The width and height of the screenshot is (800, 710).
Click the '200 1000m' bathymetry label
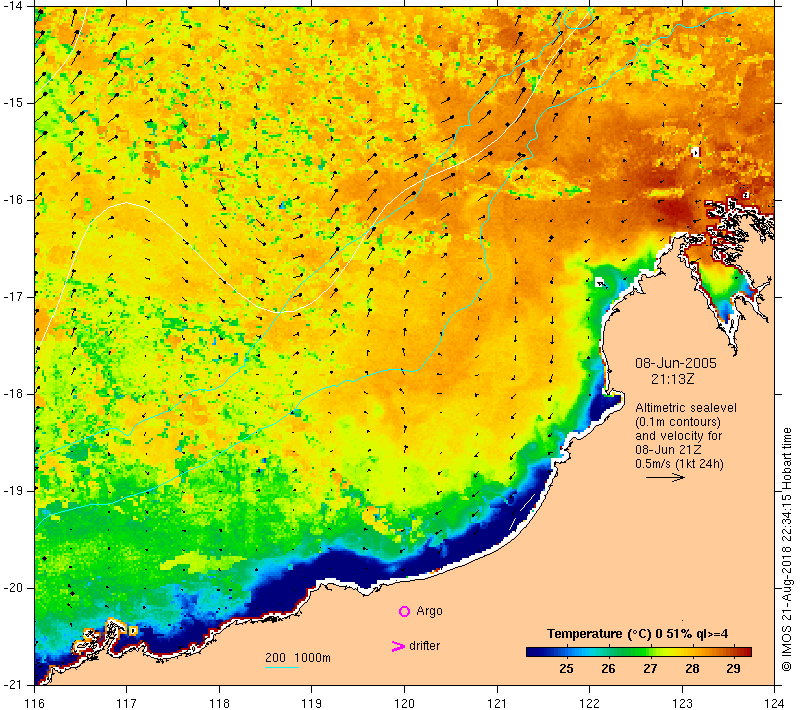coord(298,658)
